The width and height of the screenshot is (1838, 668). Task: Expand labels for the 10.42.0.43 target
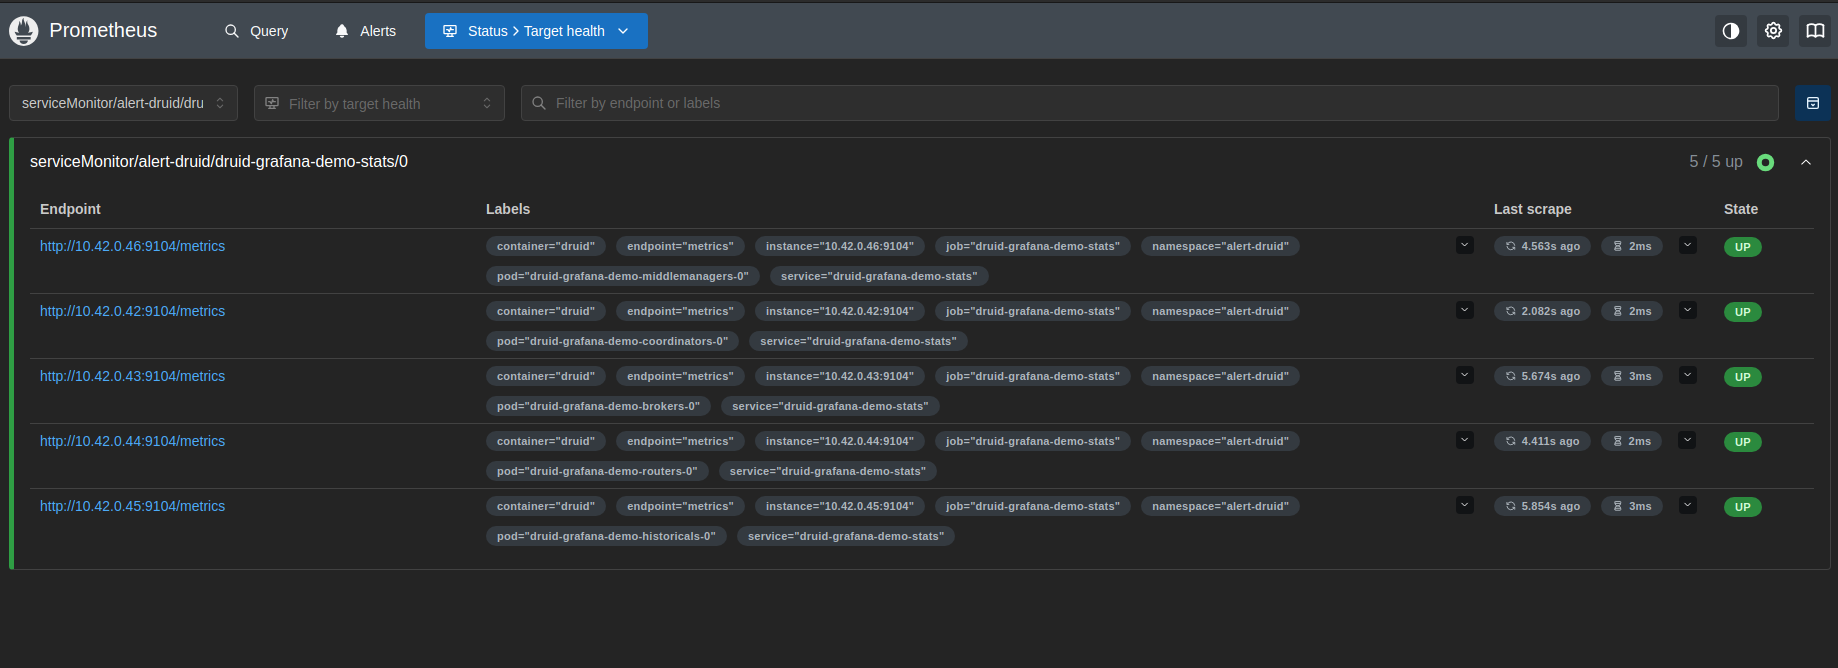(1465, 375)
